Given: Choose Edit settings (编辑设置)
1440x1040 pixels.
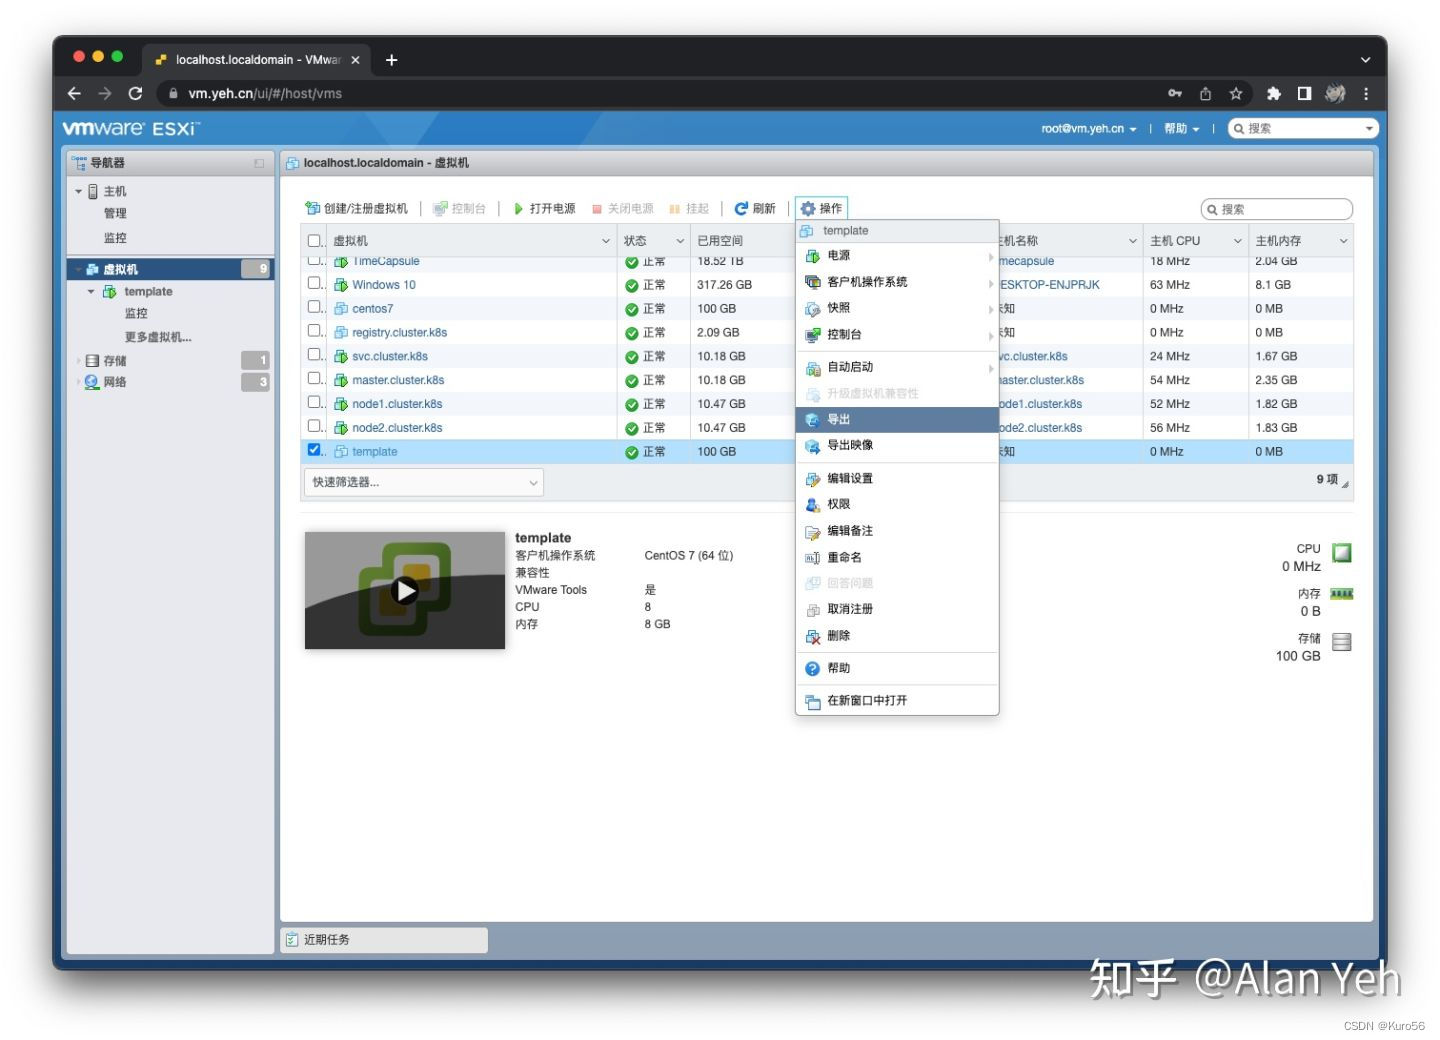Looking at the screenshot, I should click(897, 478).
